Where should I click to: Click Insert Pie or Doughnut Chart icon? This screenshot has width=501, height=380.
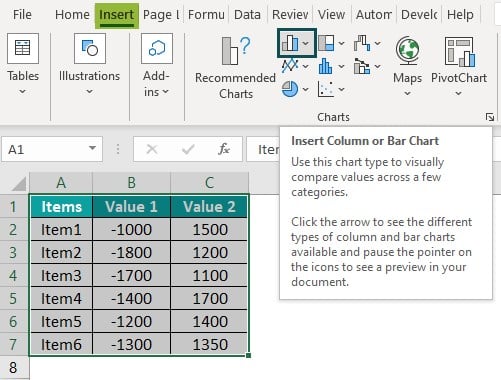click(x=290, y=89)
